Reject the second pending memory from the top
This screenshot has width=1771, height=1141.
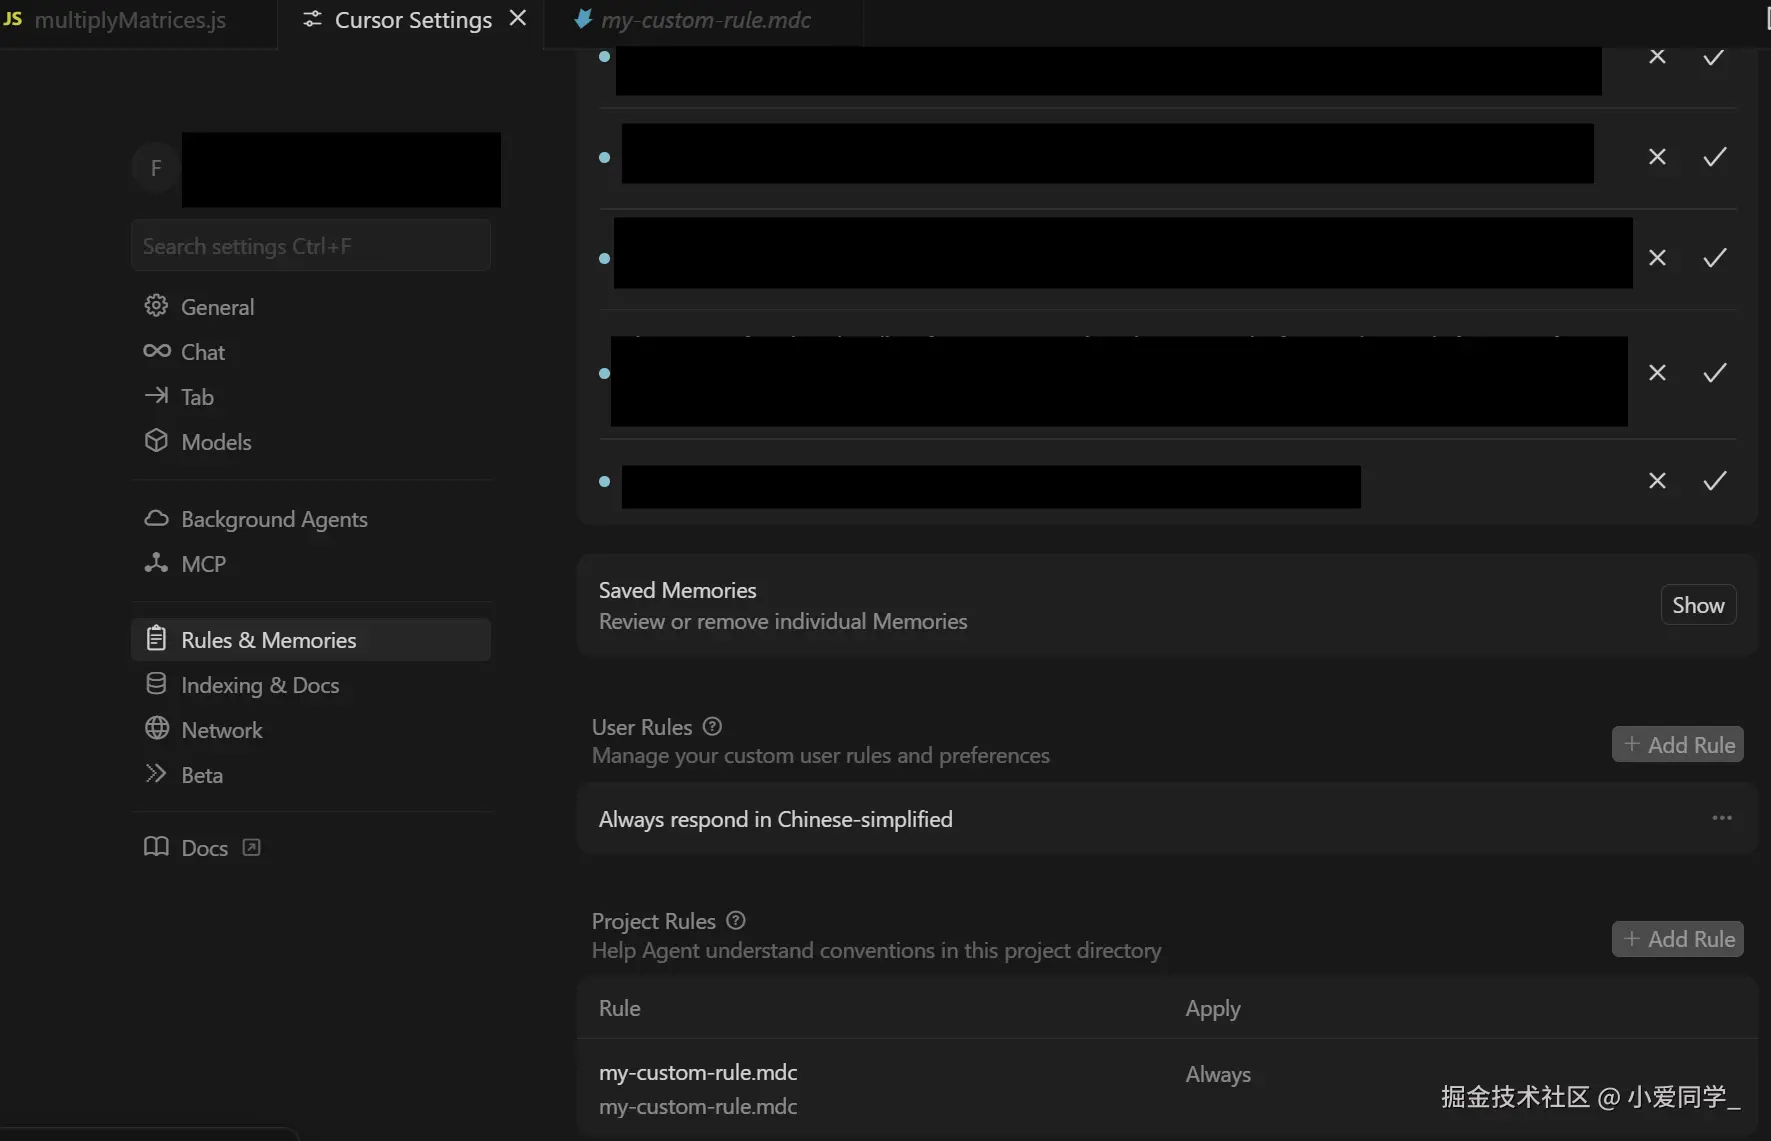point(1657,157)
